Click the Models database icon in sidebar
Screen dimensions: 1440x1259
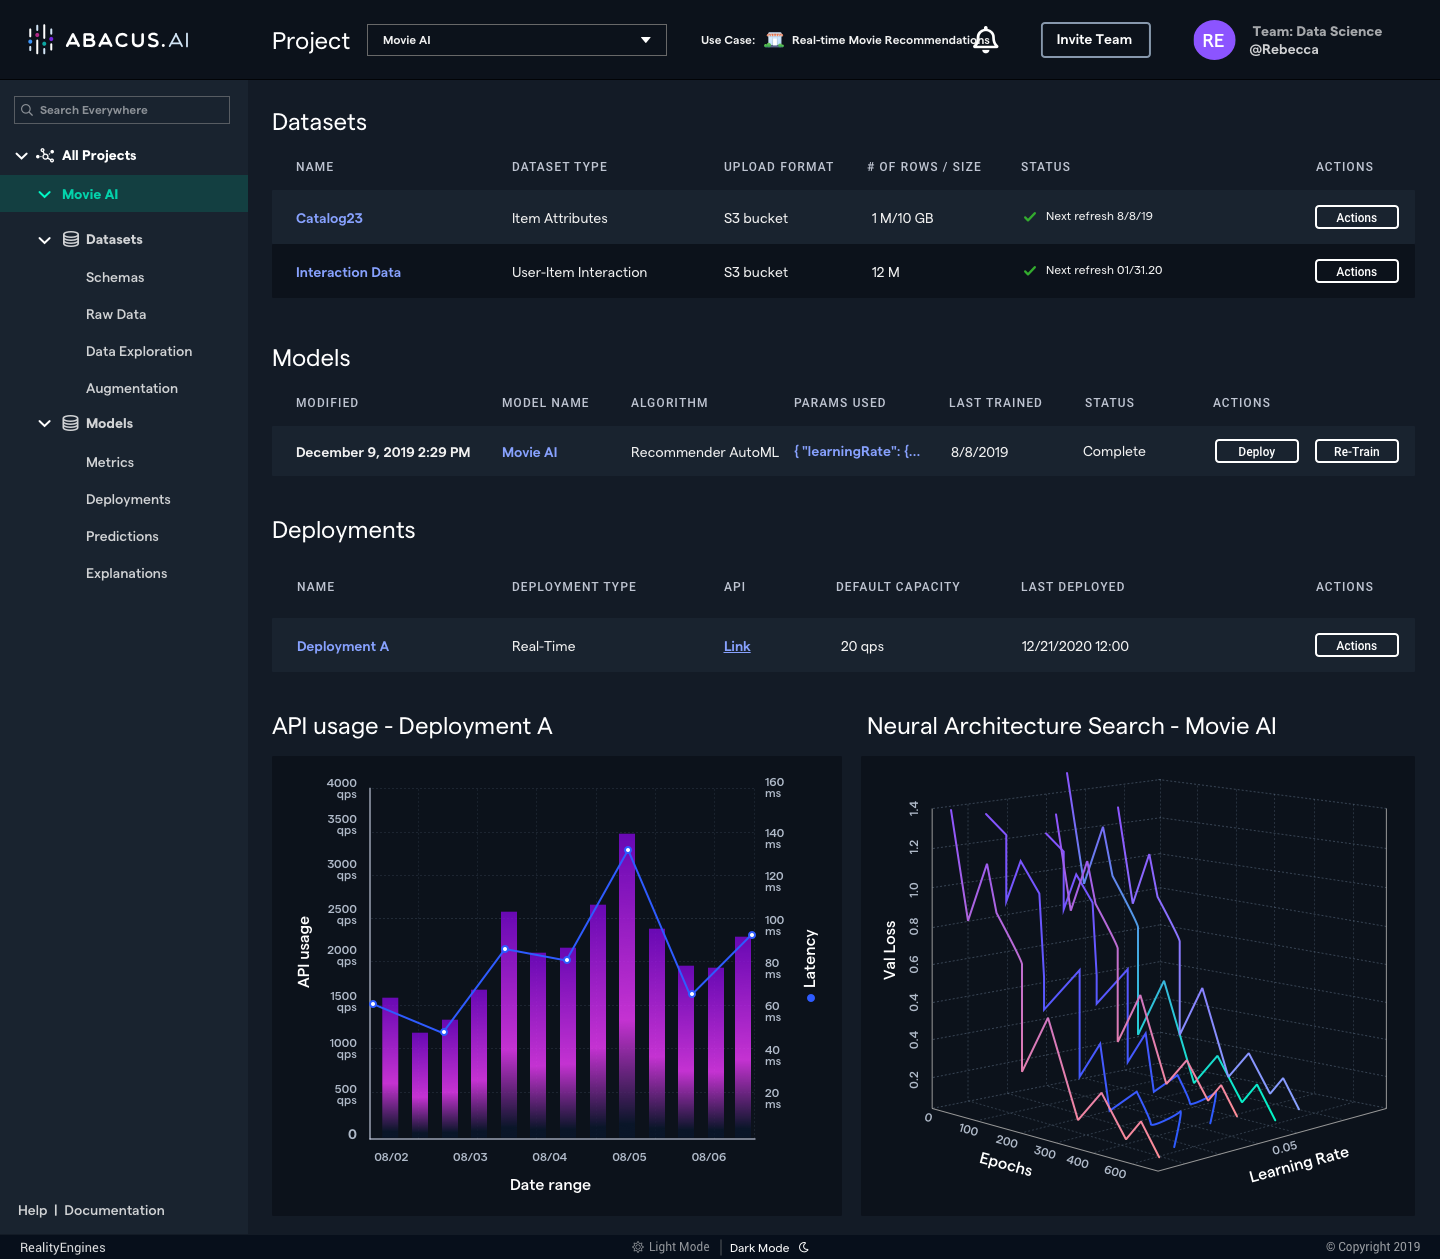tap(71, 423)
